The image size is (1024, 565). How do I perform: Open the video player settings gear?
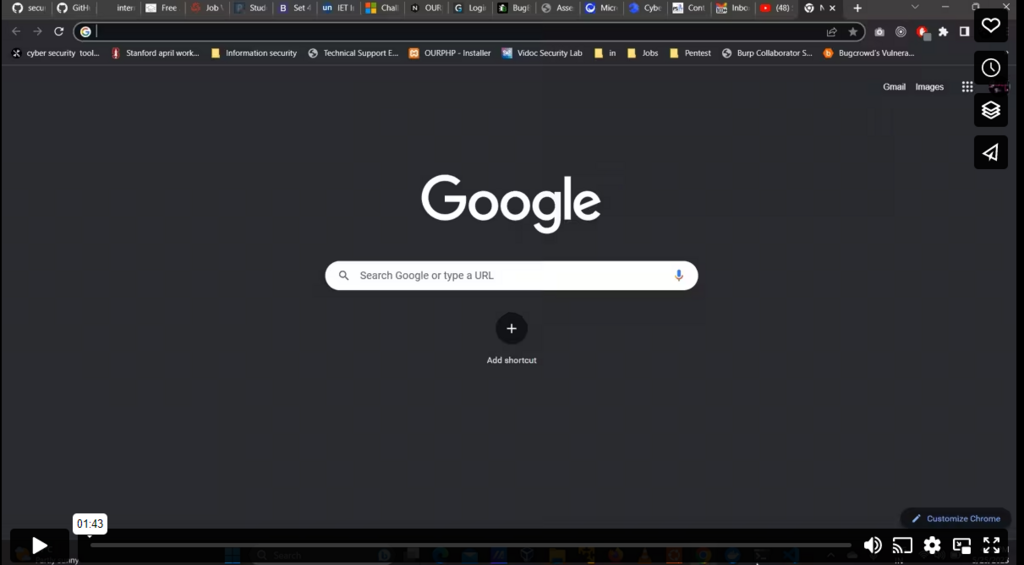click(932, 545)
